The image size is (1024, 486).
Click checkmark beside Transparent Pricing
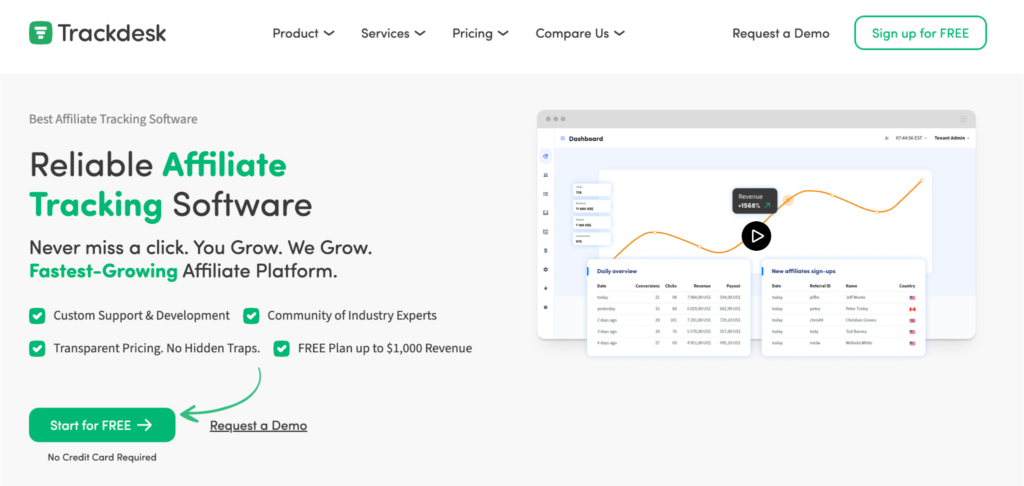37,348
